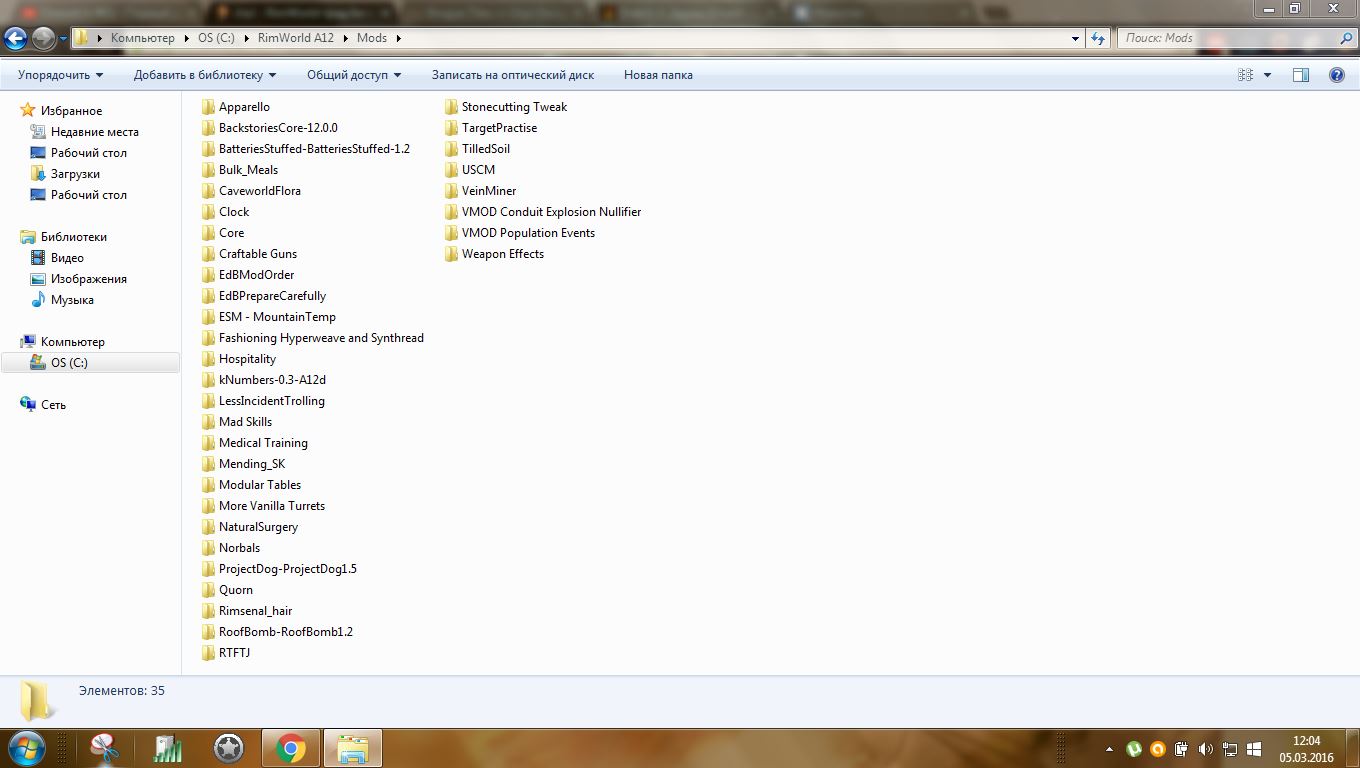Select "Компьютер" in the address bar
The image size is (1360, 768).
click(x=143, y=38)
